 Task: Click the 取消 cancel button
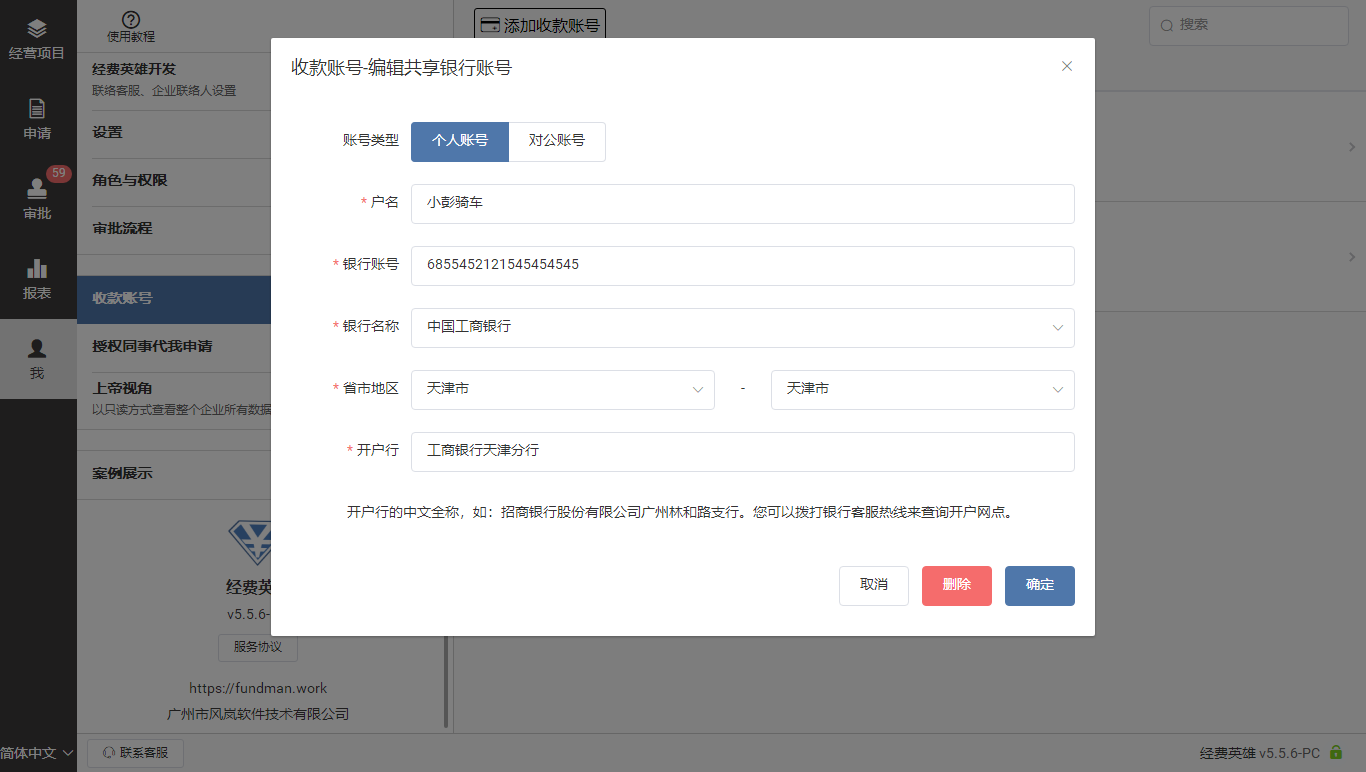pos(873,585)
